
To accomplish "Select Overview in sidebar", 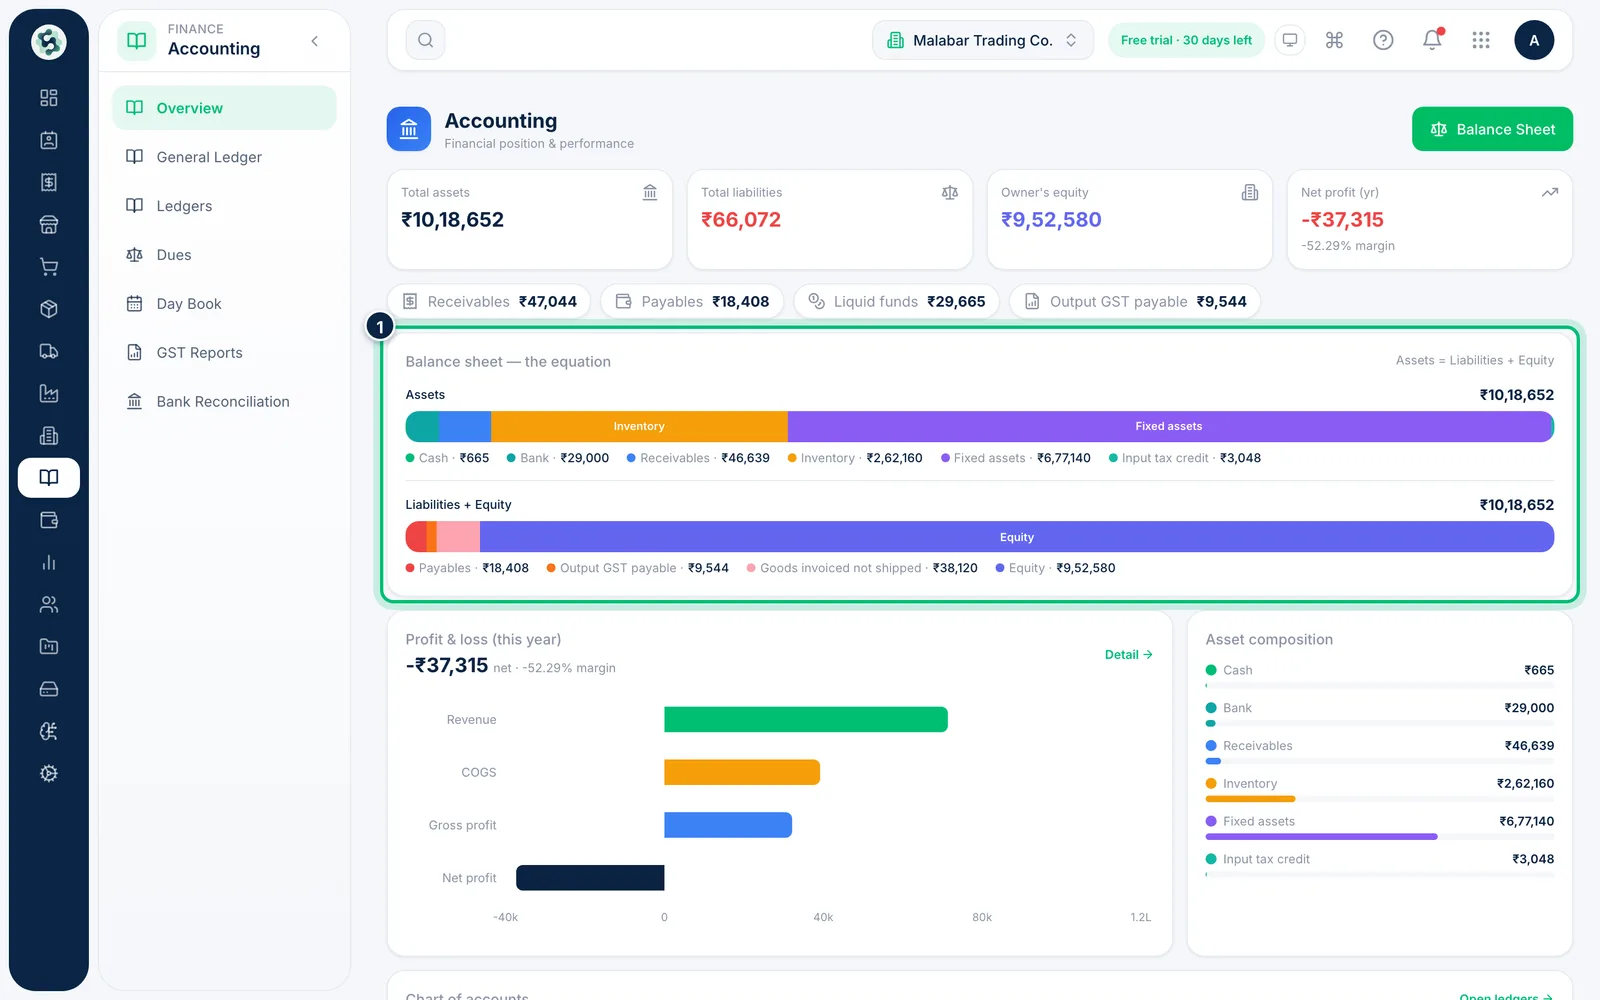I will coord(224,108).
